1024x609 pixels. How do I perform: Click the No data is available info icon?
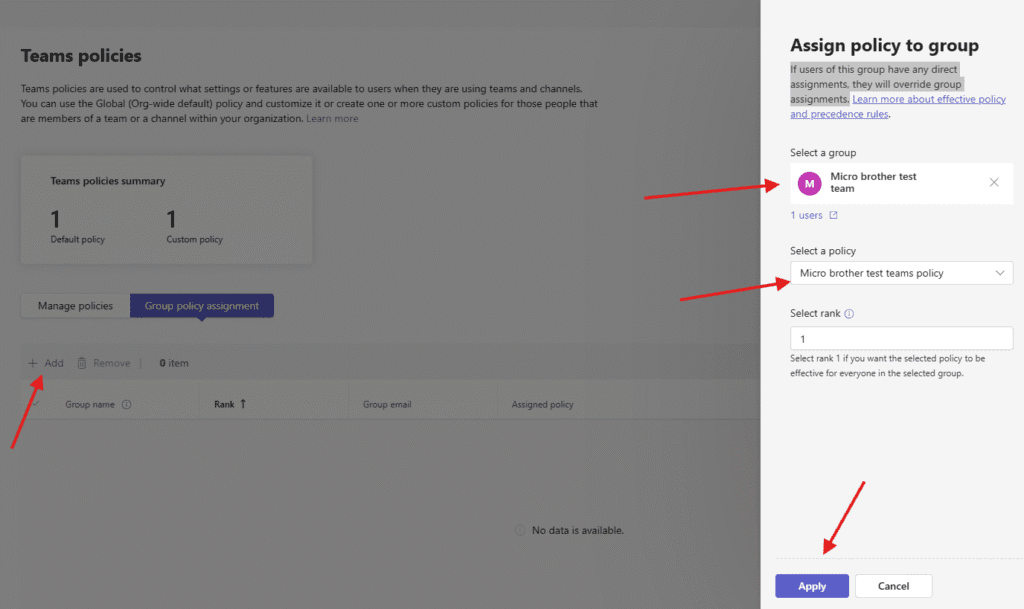(520, 530)
